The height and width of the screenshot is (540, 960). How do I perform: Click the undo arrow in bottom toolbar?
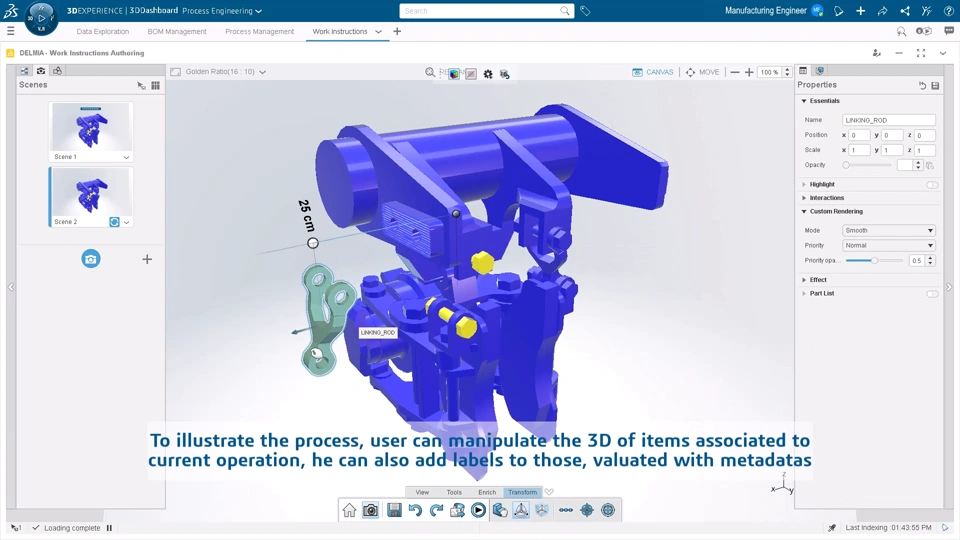click(x=415, y=510)
